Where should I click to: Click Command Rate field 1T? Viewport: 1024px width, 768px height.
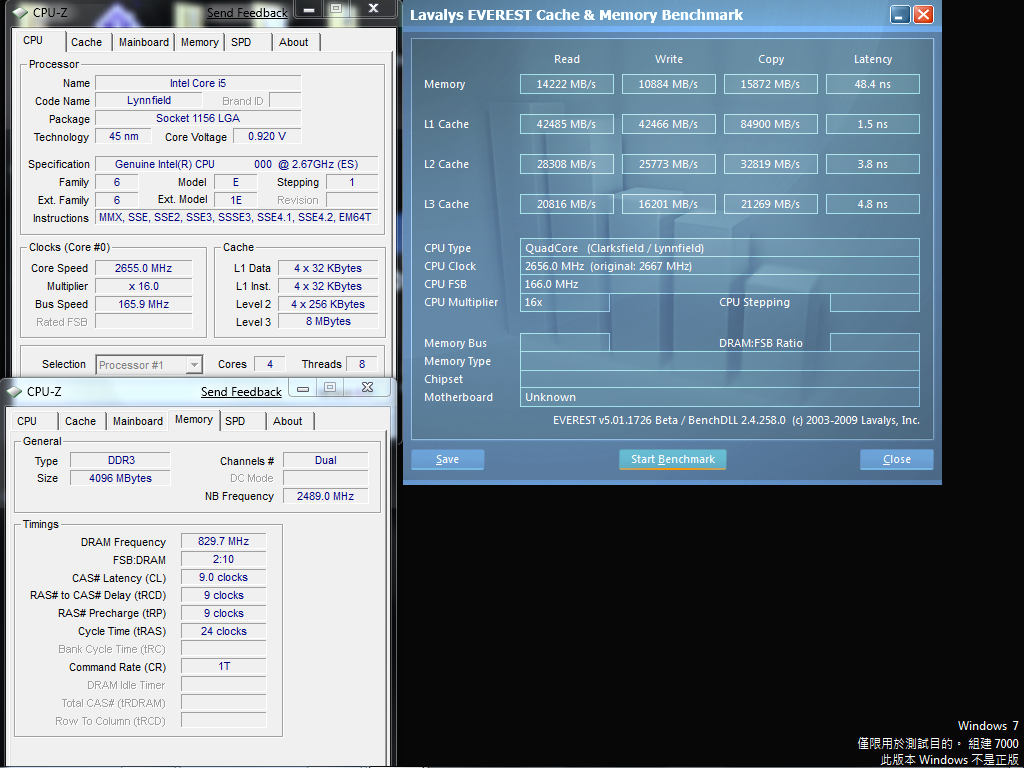[223, 667]
